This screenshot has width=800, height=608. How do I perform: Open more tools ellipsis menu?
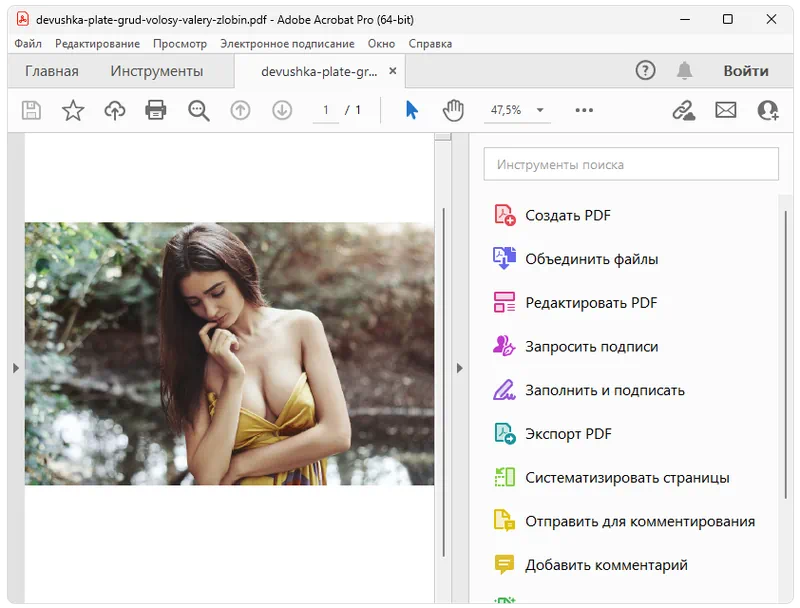click(x=584, y=110)
